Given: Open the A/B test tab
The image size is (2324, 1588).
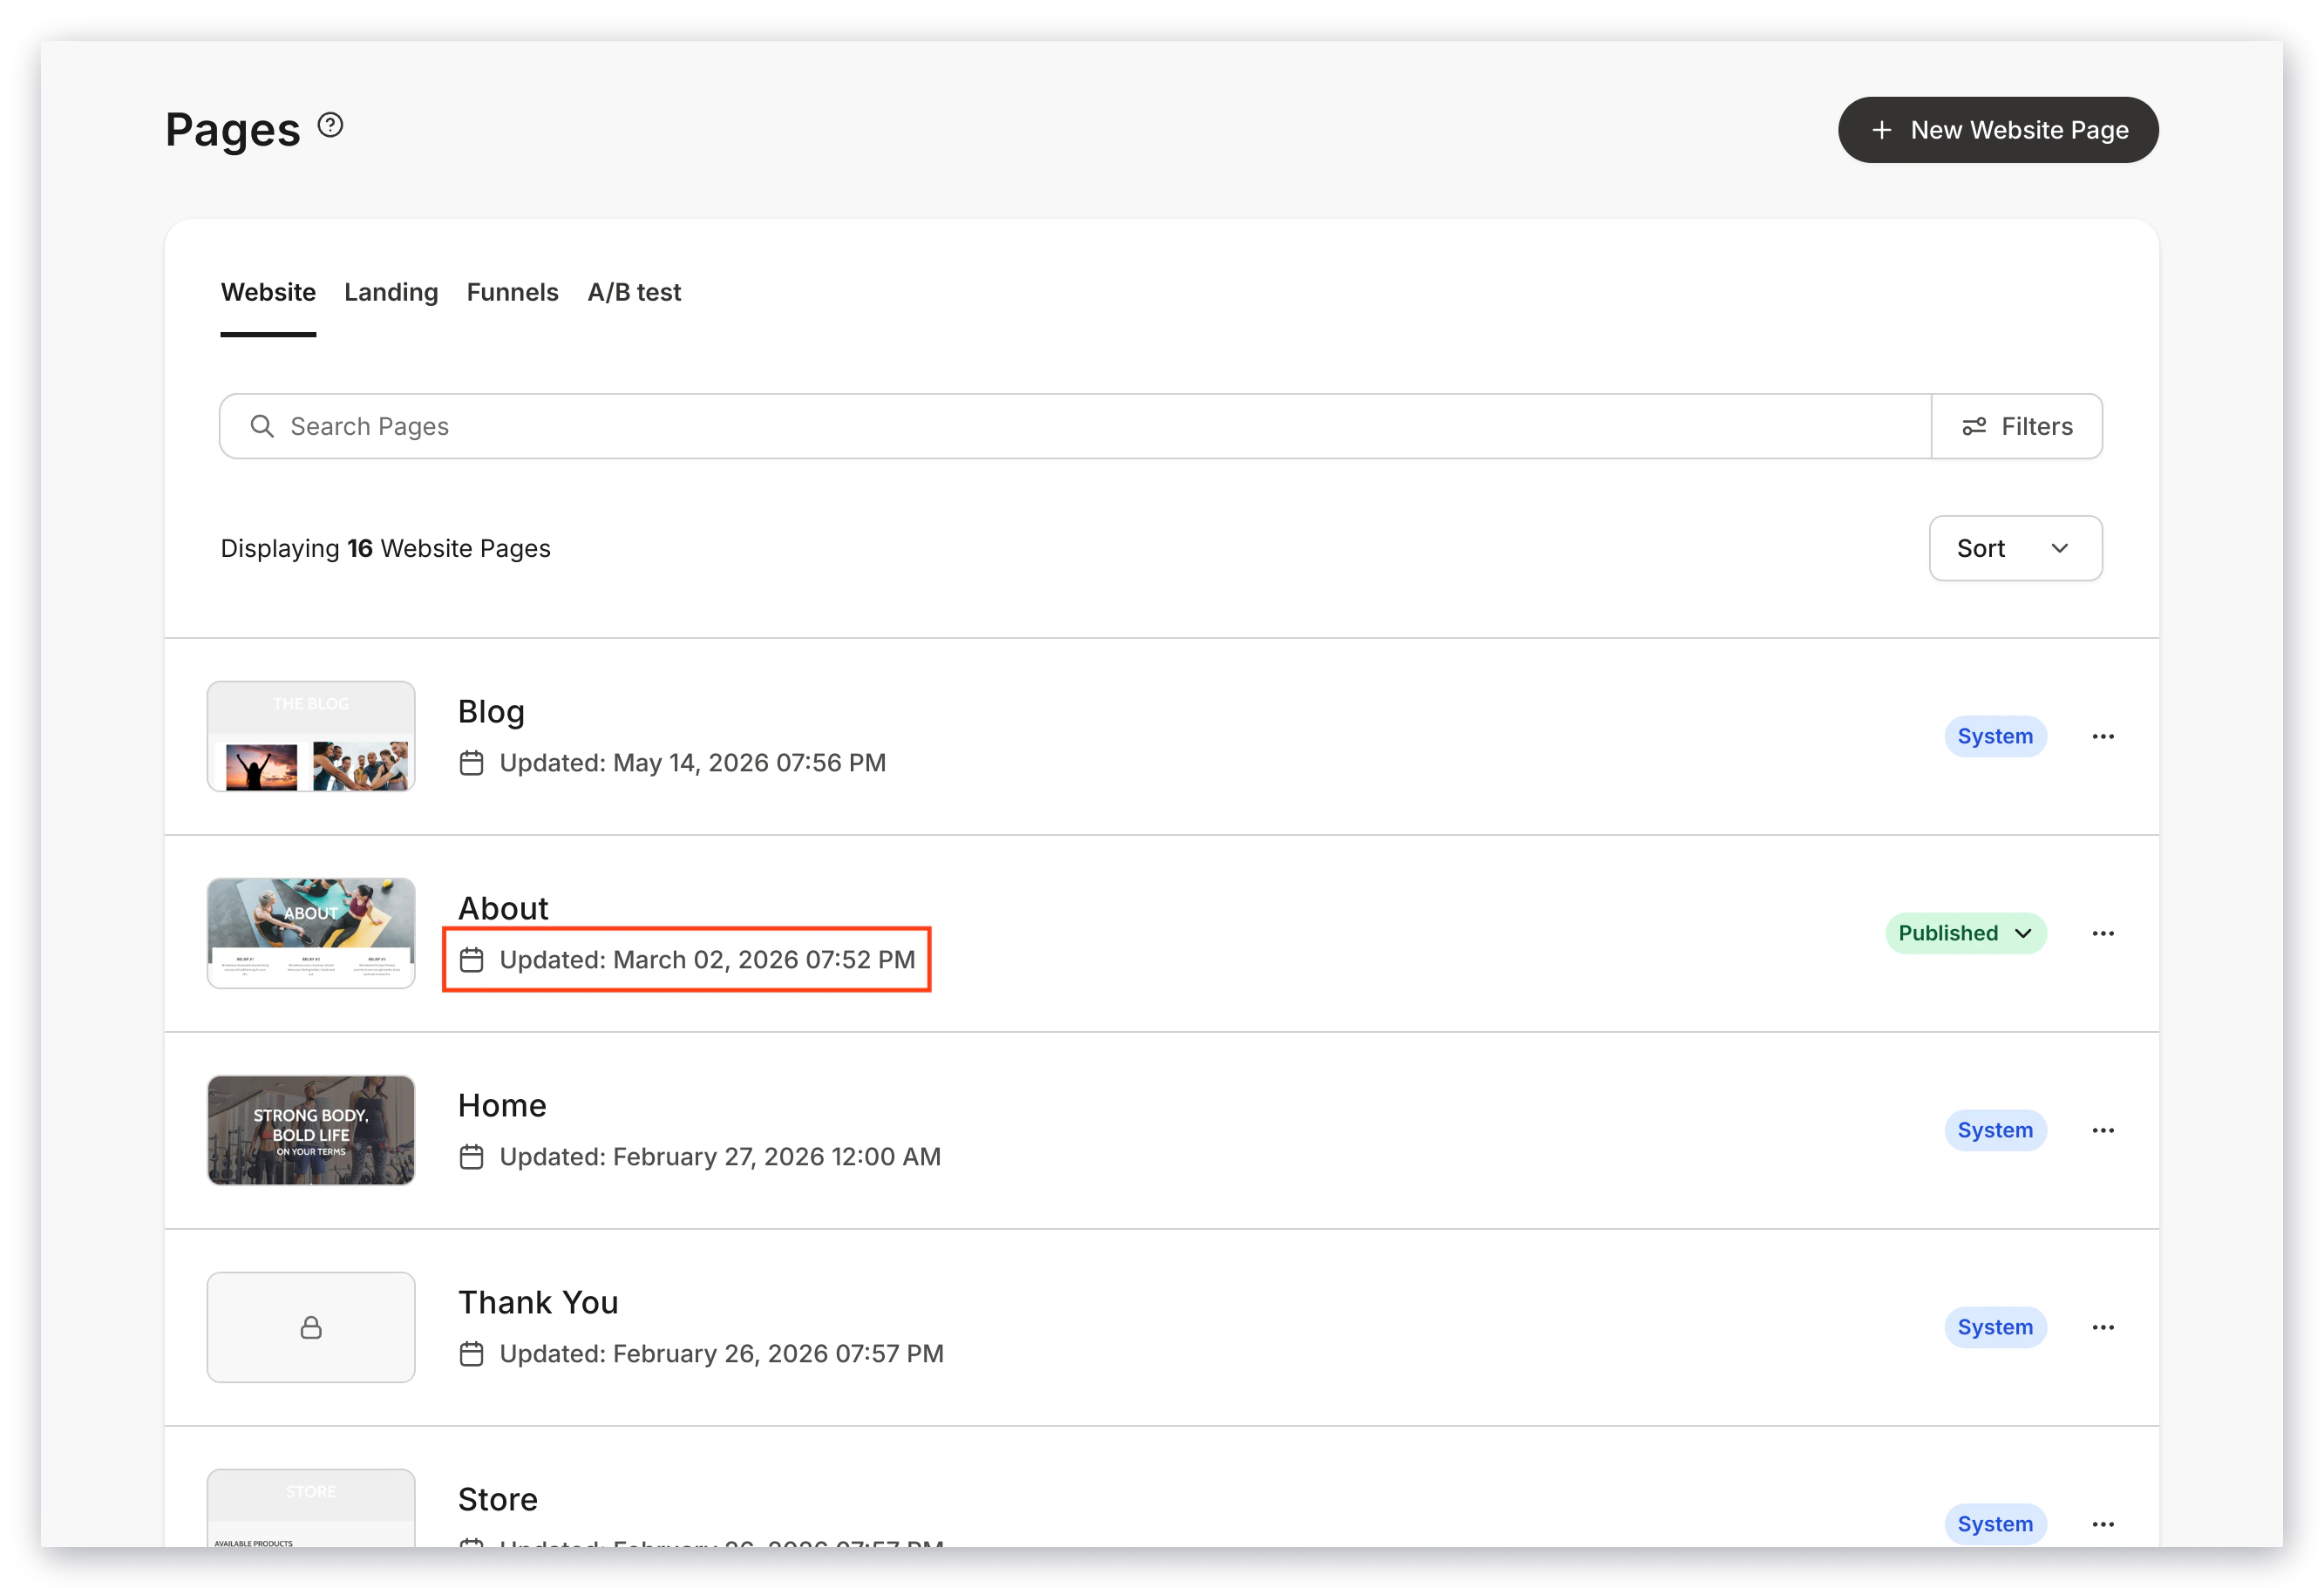Looking at the screenshot, I should [634, 292].
